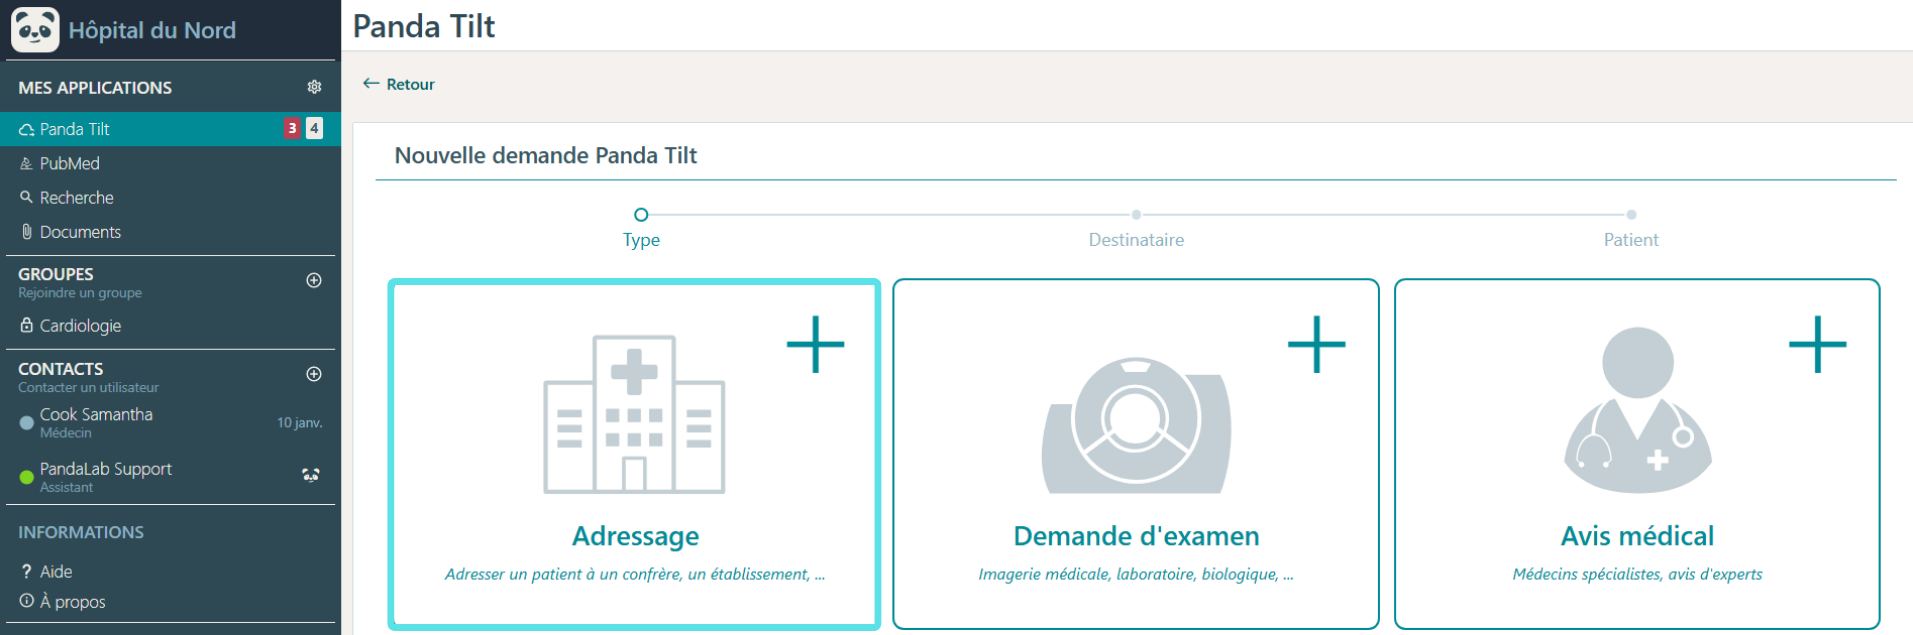Select the Type step marker
The height and width of the screenshot is (635, 1913).
click(x=641, y=214)
